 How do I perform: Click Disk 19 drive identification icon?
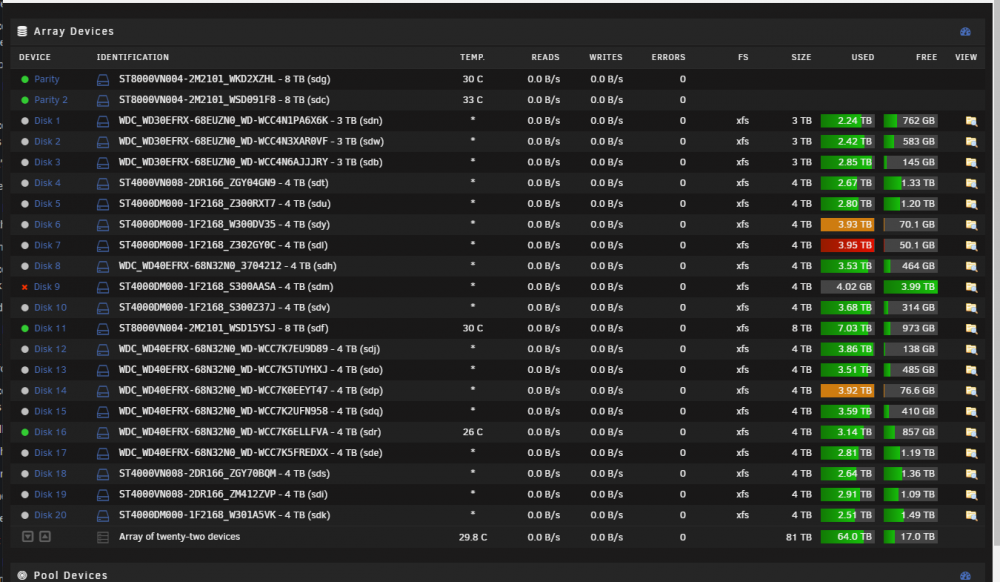point(103,495)
